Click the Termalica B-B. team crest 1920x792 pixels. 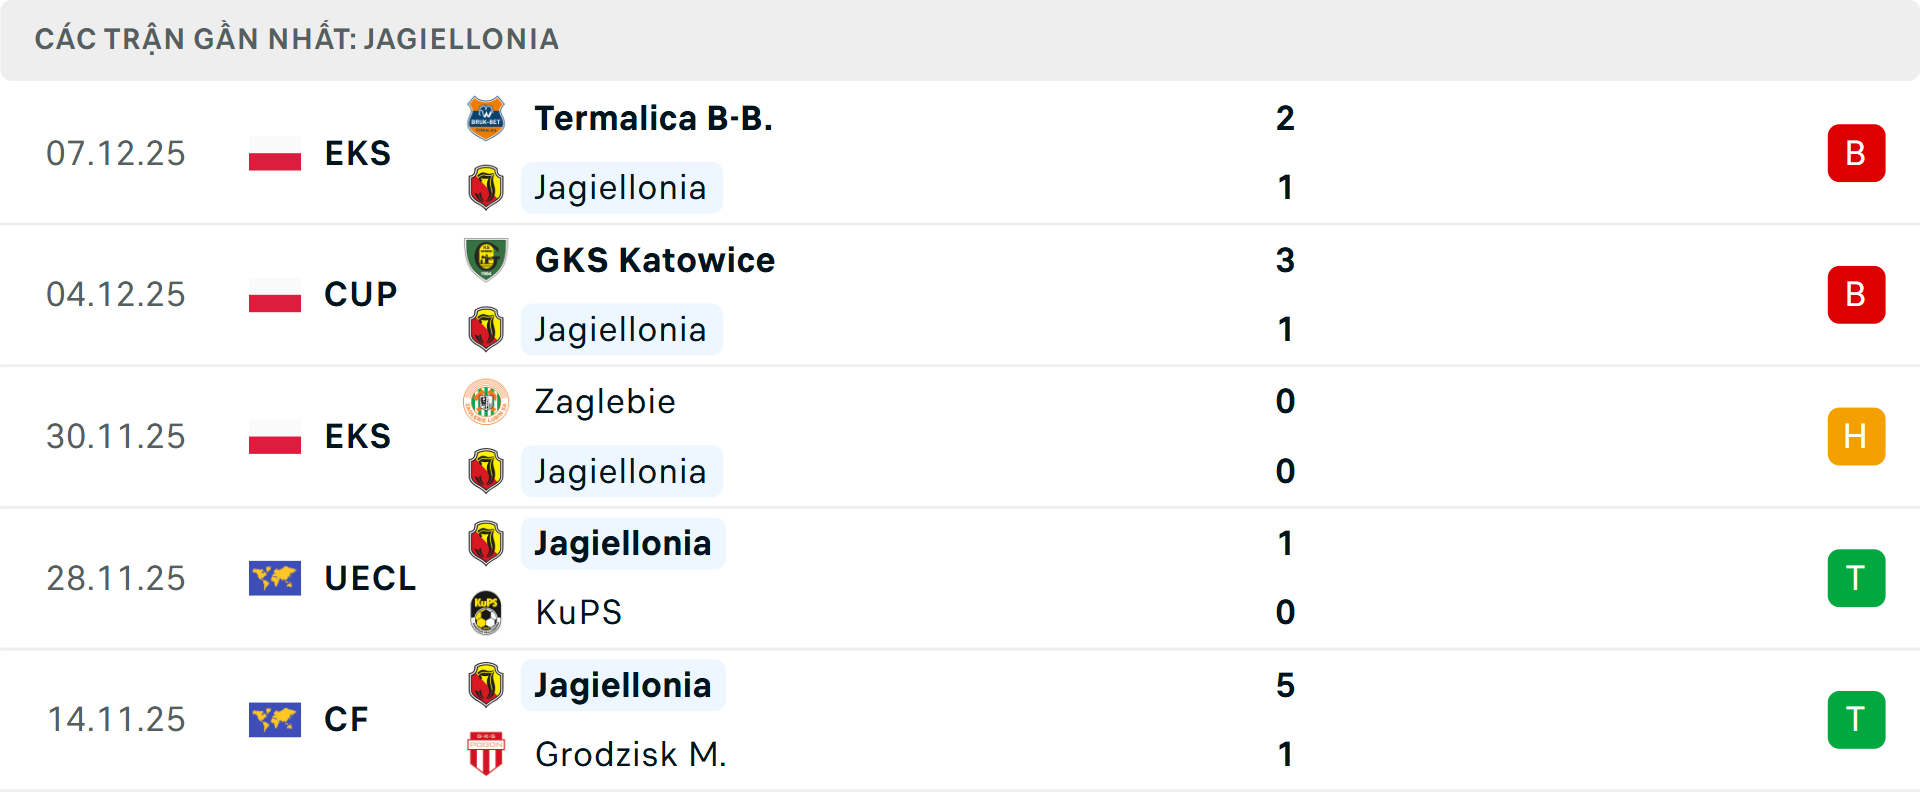[x=486, y=118]
